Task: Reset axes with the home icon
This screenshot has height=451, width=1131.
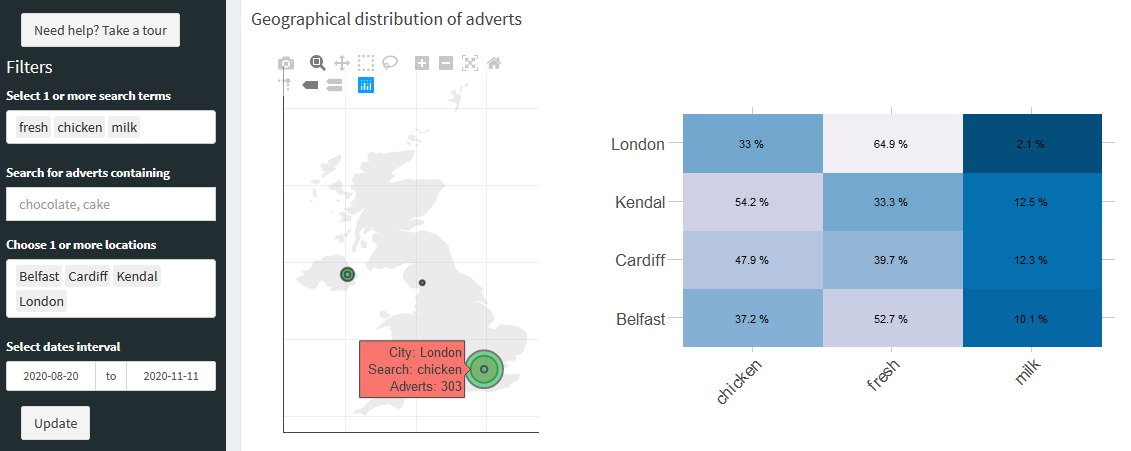Action: tap(494, 63)
